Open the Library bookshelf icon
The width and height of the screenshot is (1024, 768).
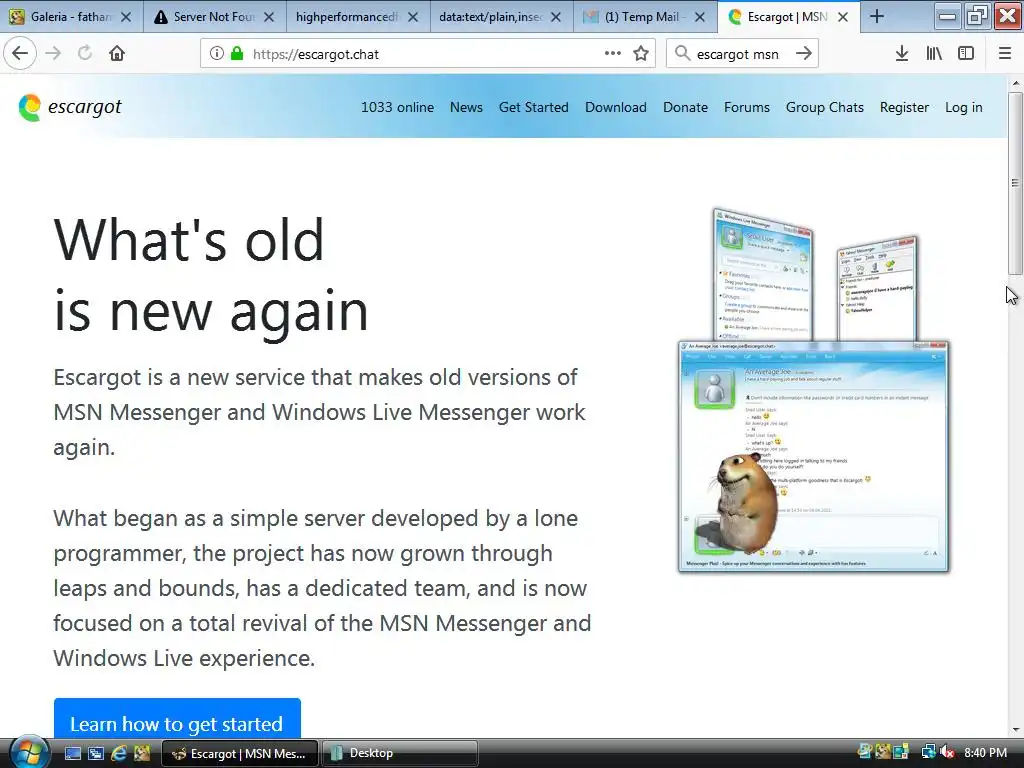(x=934, y=54)
